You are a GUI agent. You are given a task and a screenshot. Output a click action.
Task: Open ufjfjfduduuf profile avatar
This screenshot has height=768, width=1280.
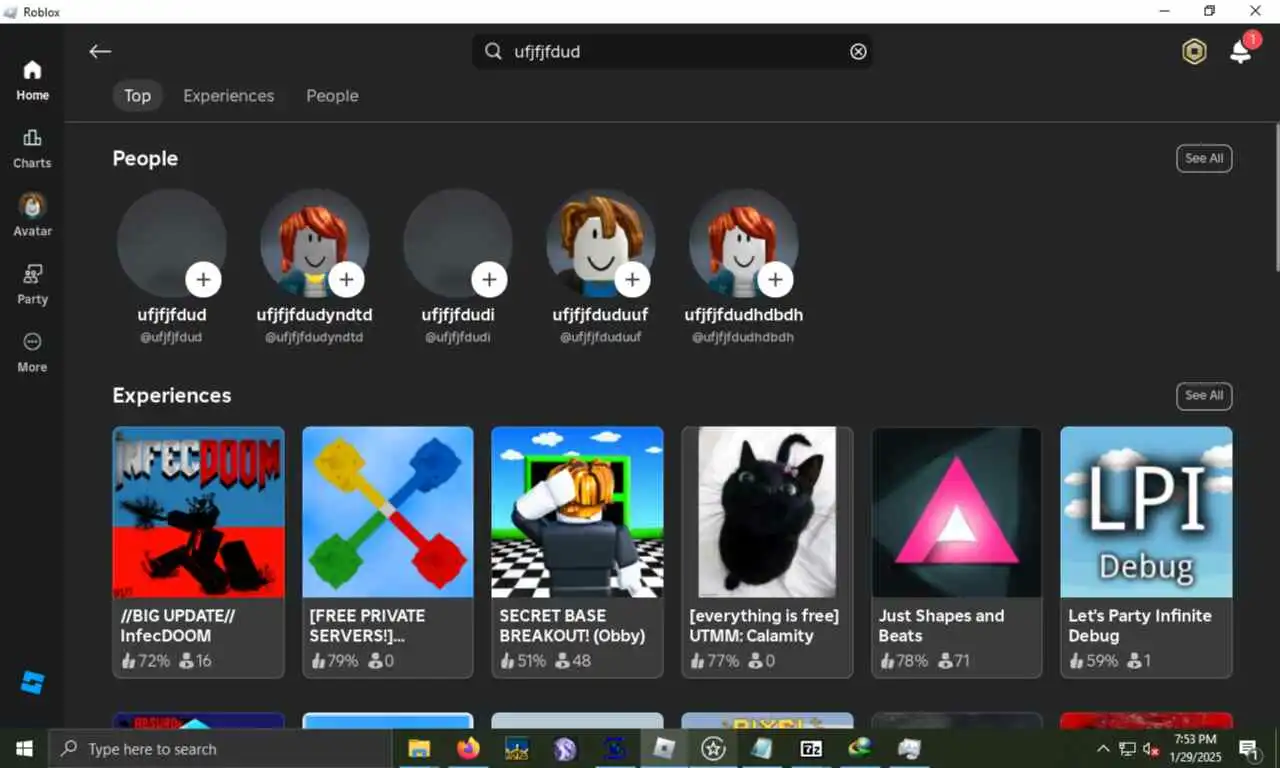click(x=600, y=243)
